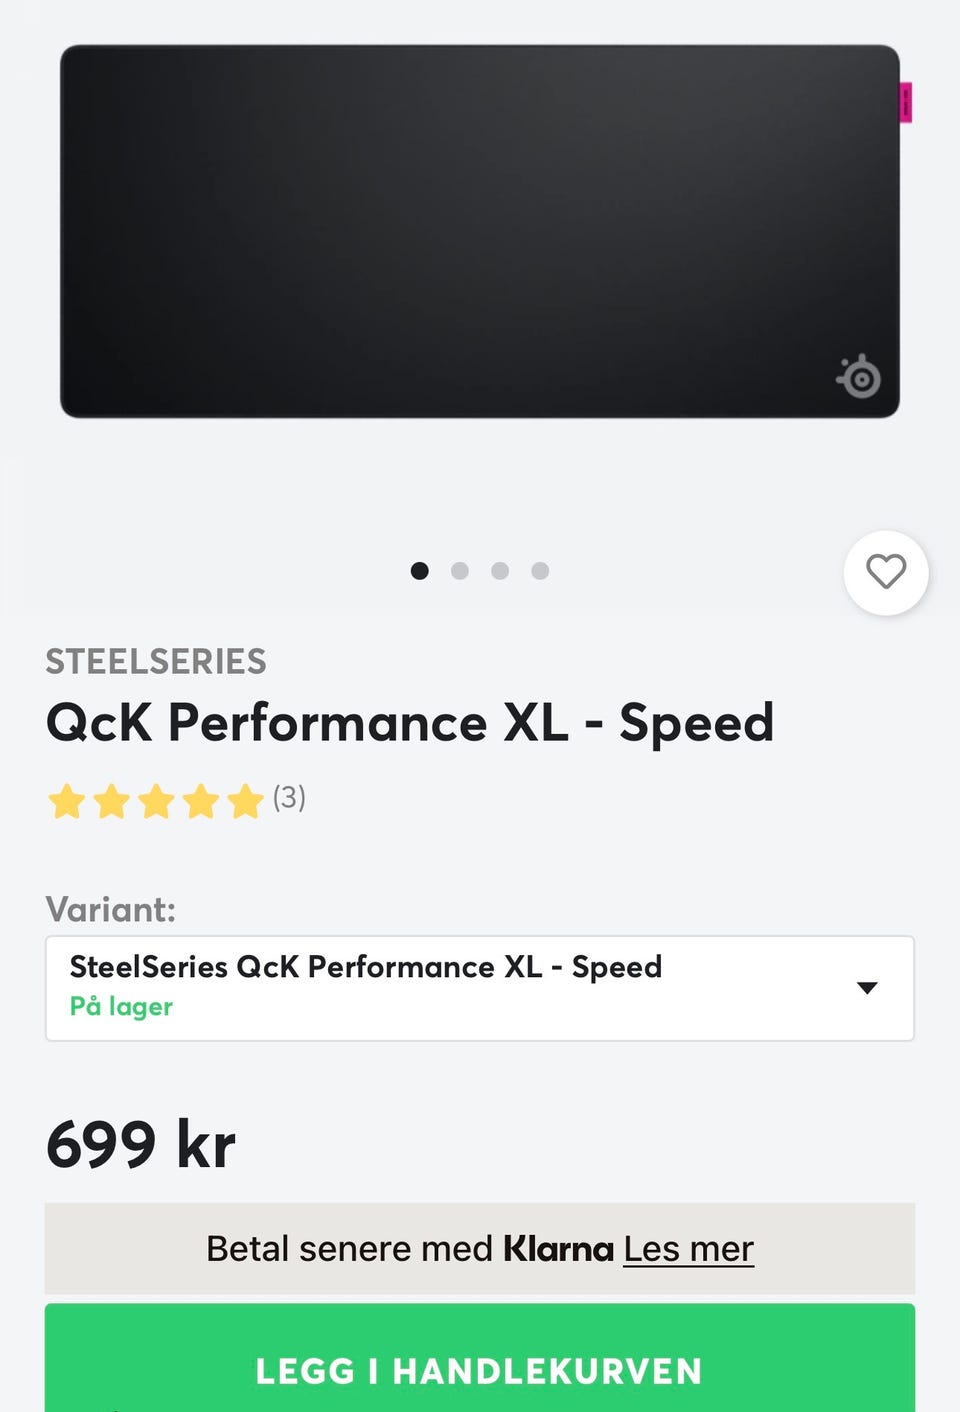Screen dimensions: 960x1412
Task: Open the Variant dropdown arrow
Action: pyautogui.click(x=867, y=988)
